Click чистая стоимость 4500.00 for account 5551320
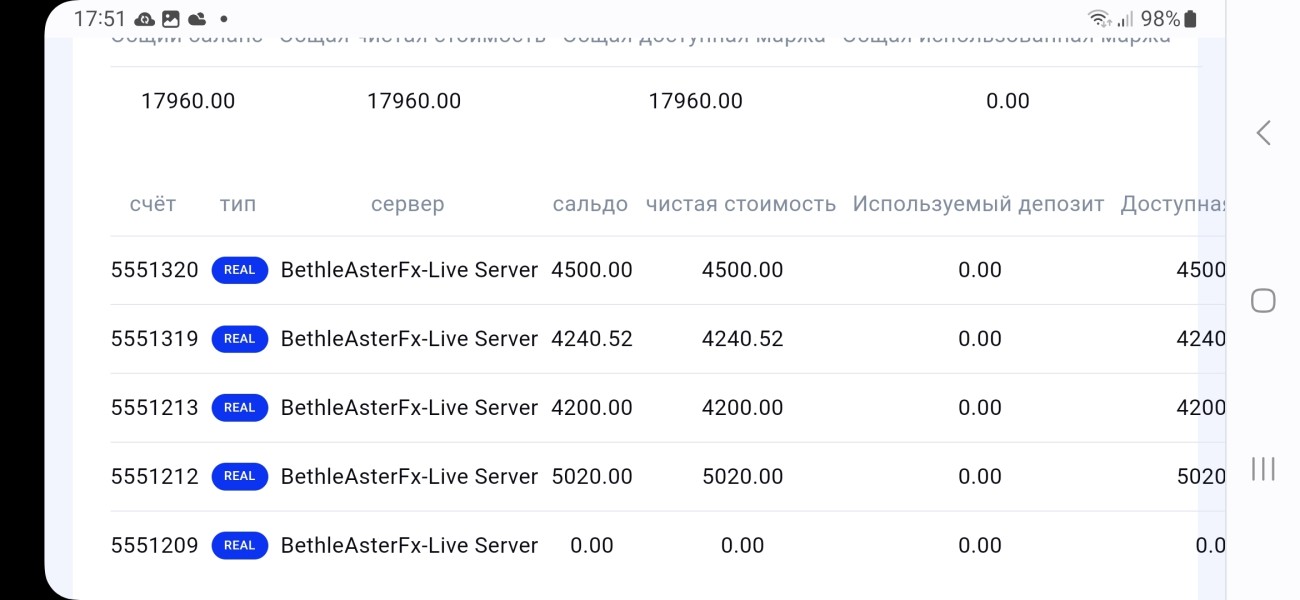Image resolution: width=1300 pixels, height=600 pixels. click(743, 270)
